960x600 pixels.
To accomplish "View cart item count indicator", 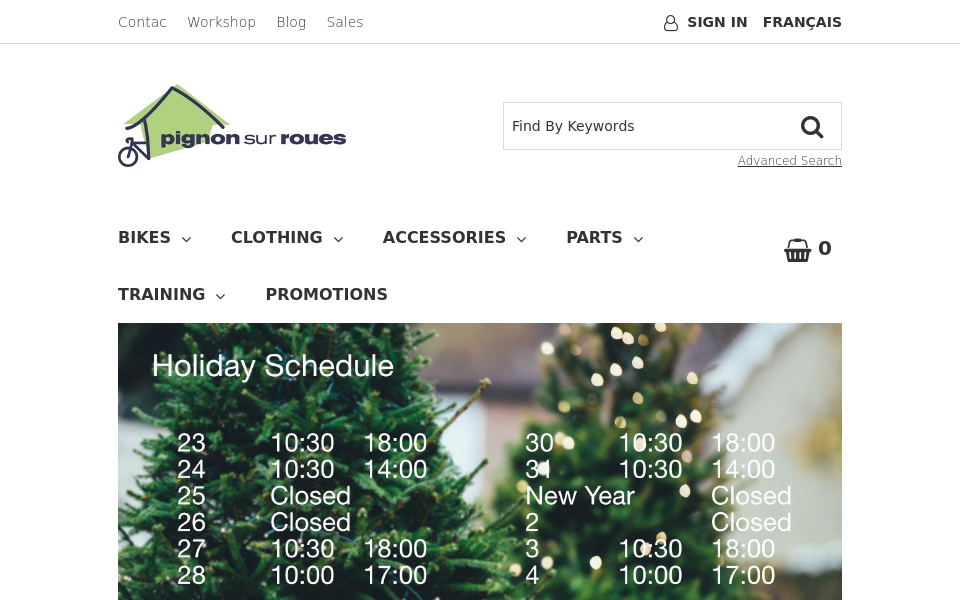I will [824, 248].
